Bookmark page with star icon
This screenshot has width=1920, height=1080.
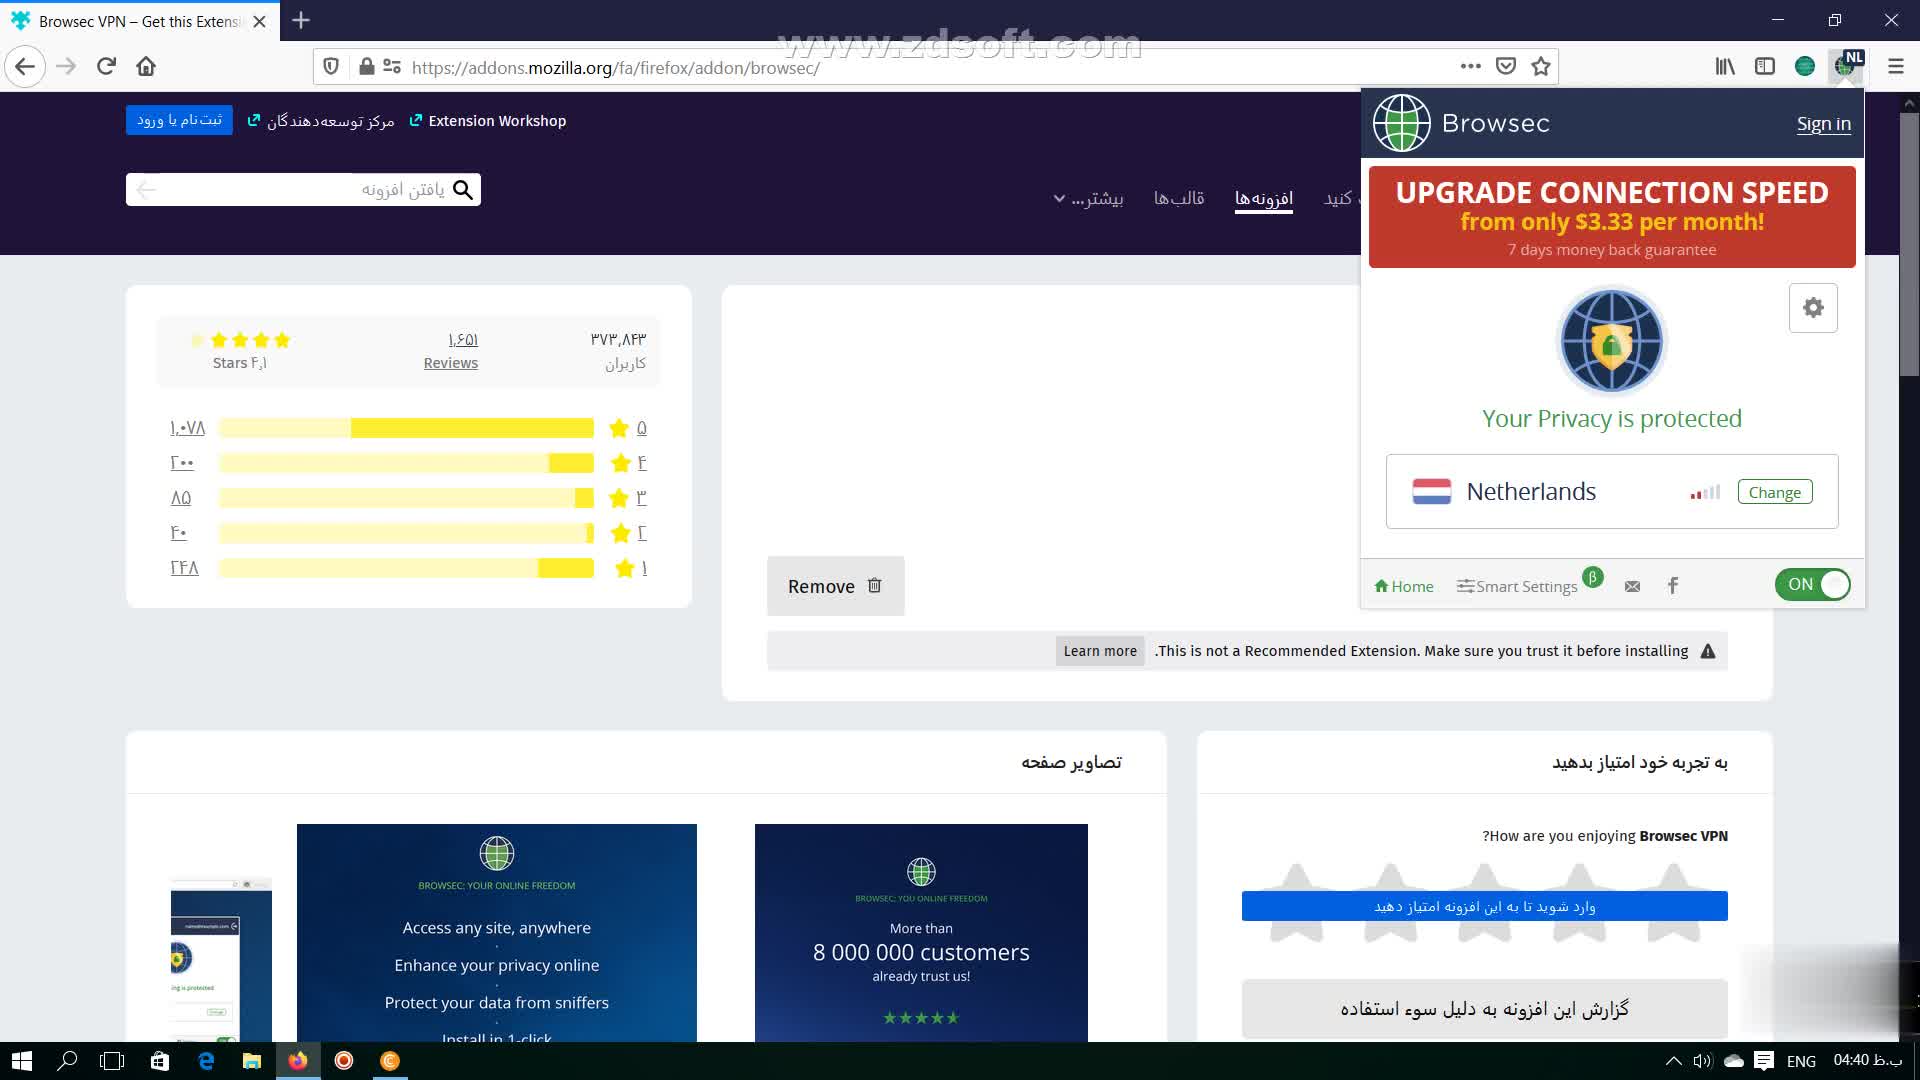(x=1541, y=66)
